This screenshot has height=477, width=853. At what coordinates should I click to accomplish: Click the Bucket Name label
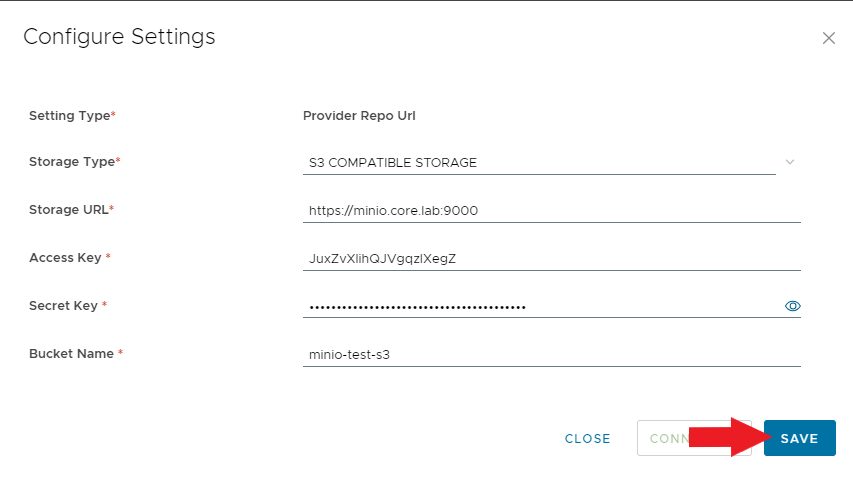click(76, 354)
